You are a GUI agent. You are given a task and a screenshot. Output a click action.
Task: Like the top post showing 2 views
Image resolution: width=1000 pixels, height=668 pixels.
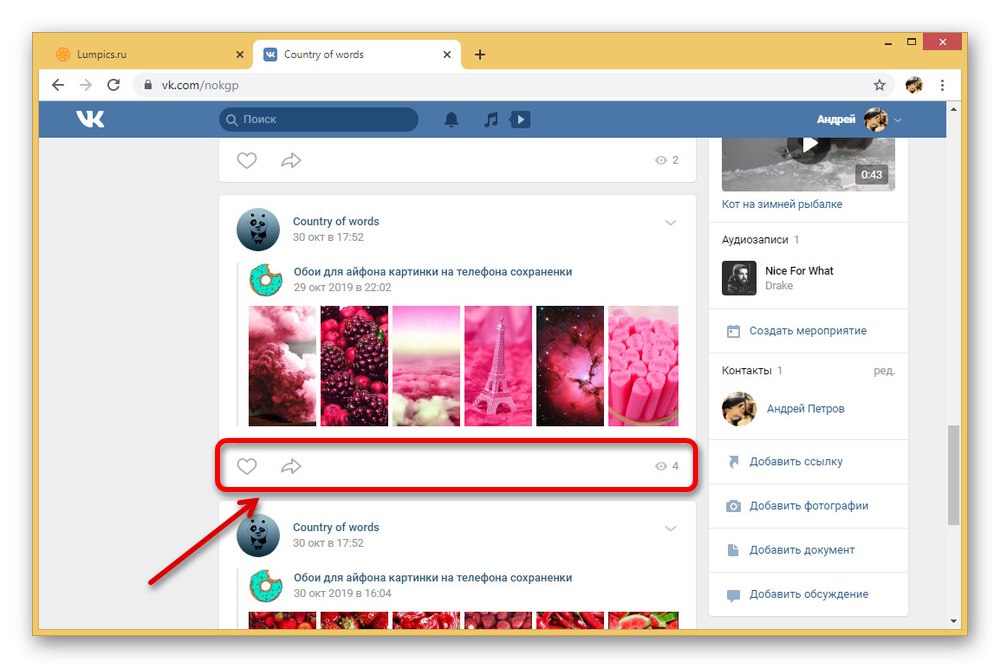tap(247, 160)
